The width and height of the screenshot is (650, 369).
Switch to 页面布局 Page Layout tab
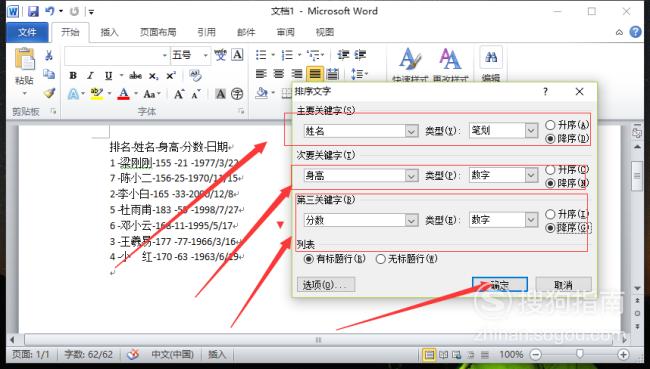[x=158, y=32]
